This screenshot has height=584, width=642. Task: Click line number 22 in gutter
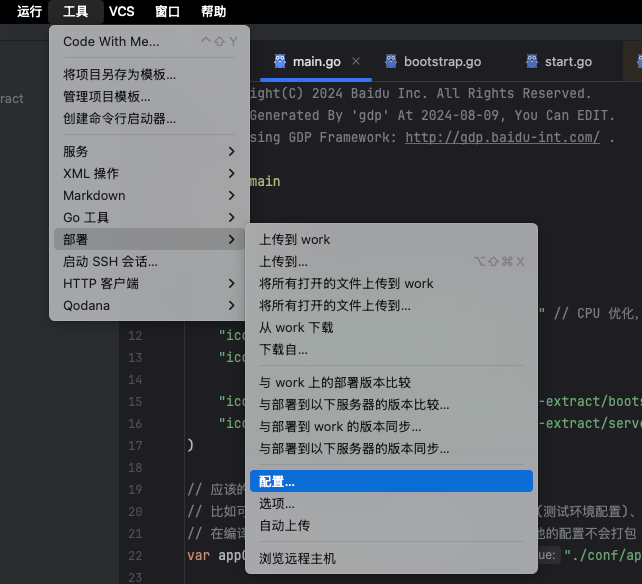tap(135, 556)
